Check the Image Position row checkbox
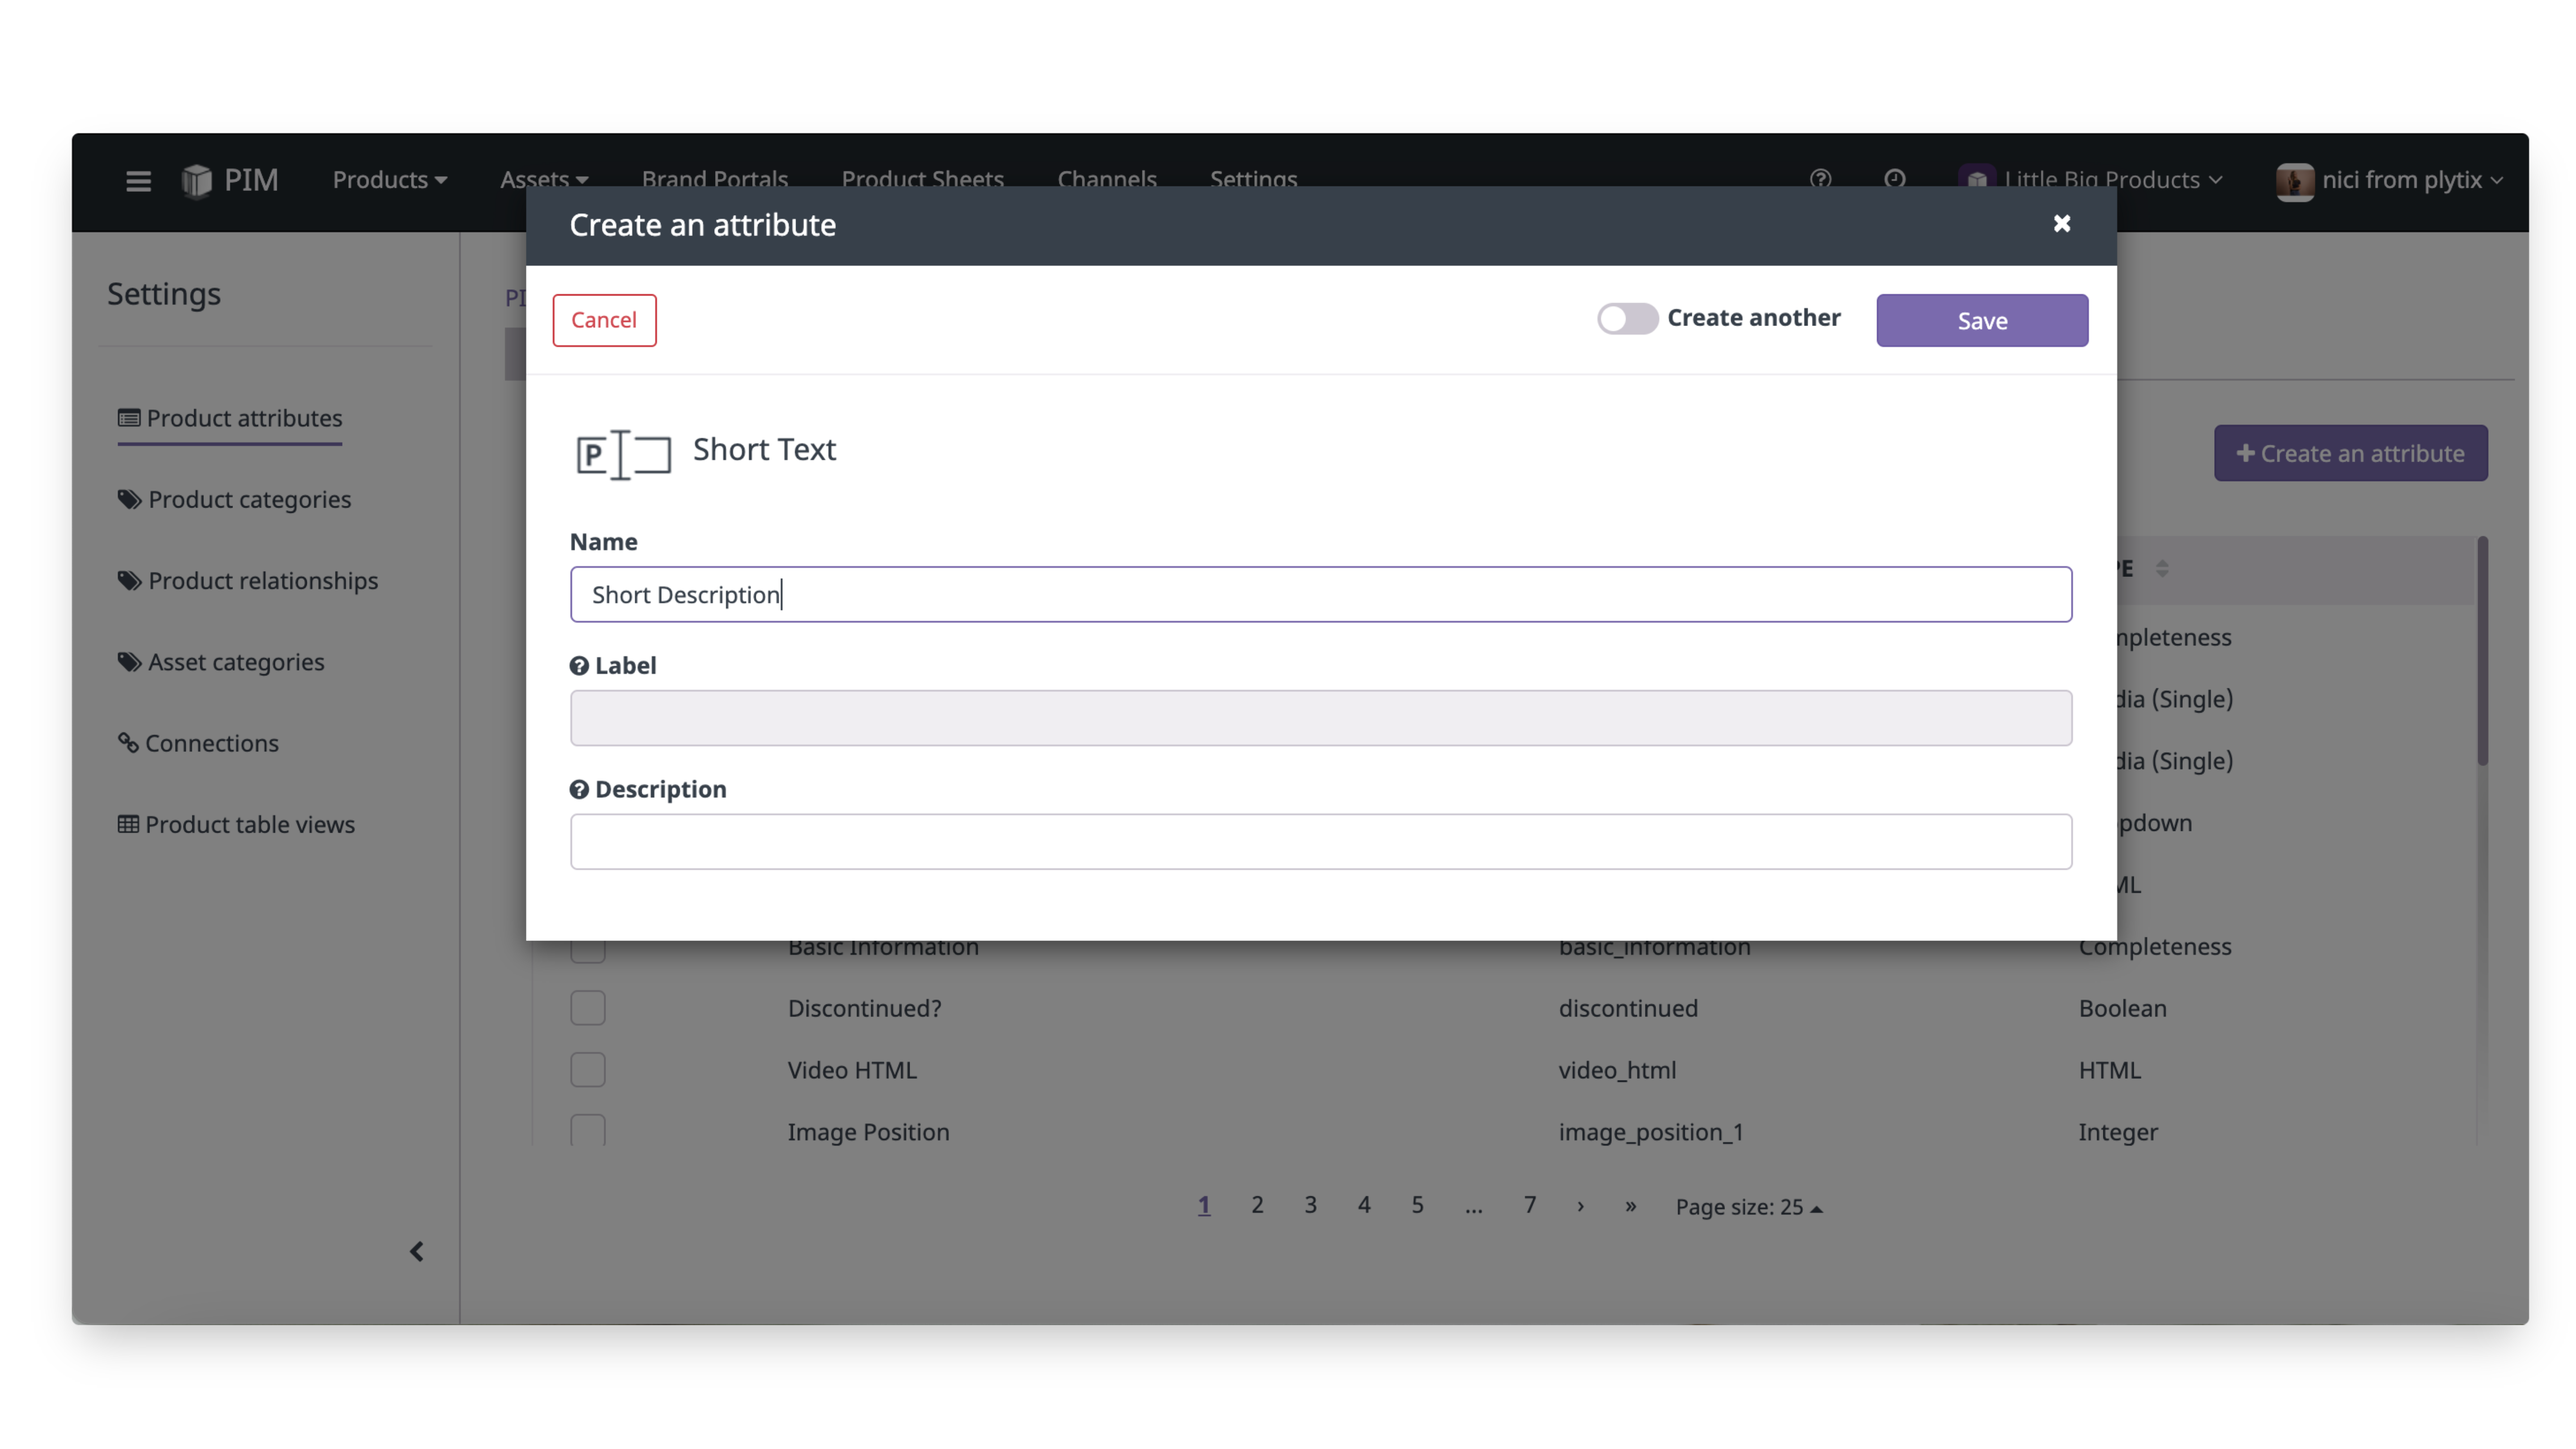Screen dimensions: 2576x1449 [588, 1130]
